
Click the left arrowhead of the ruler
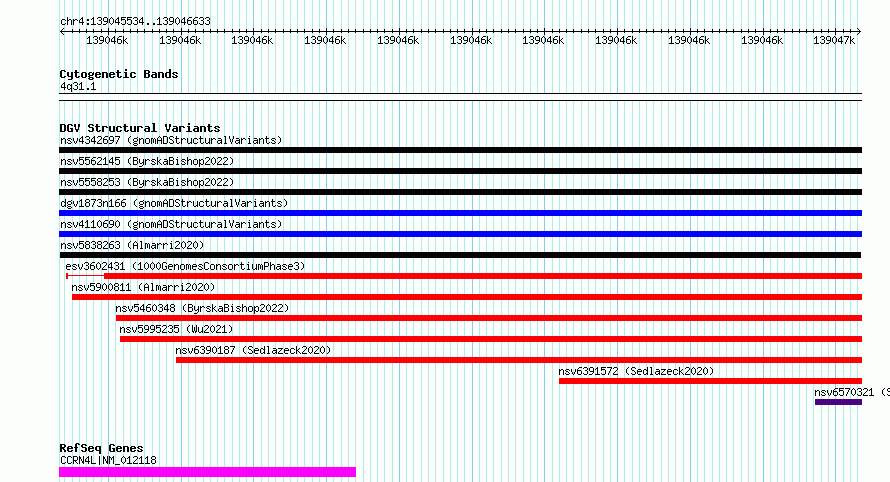point(62,32)
